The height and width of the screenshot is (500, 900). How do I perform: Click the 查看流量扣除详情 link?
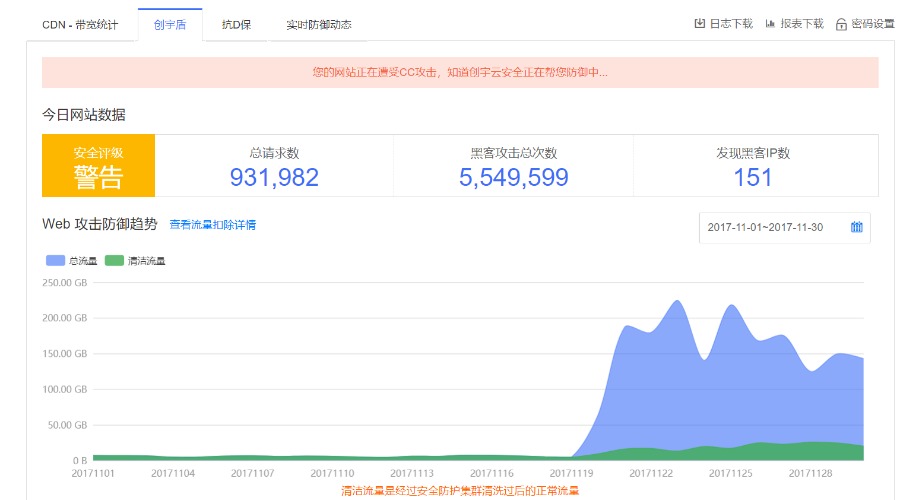pos(212,225)
